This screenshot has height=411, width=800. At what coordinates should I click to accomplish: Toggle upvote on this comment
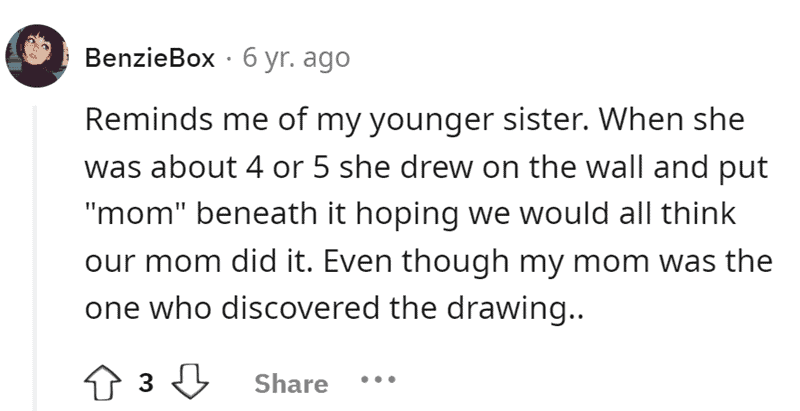(x=104, y=383)
